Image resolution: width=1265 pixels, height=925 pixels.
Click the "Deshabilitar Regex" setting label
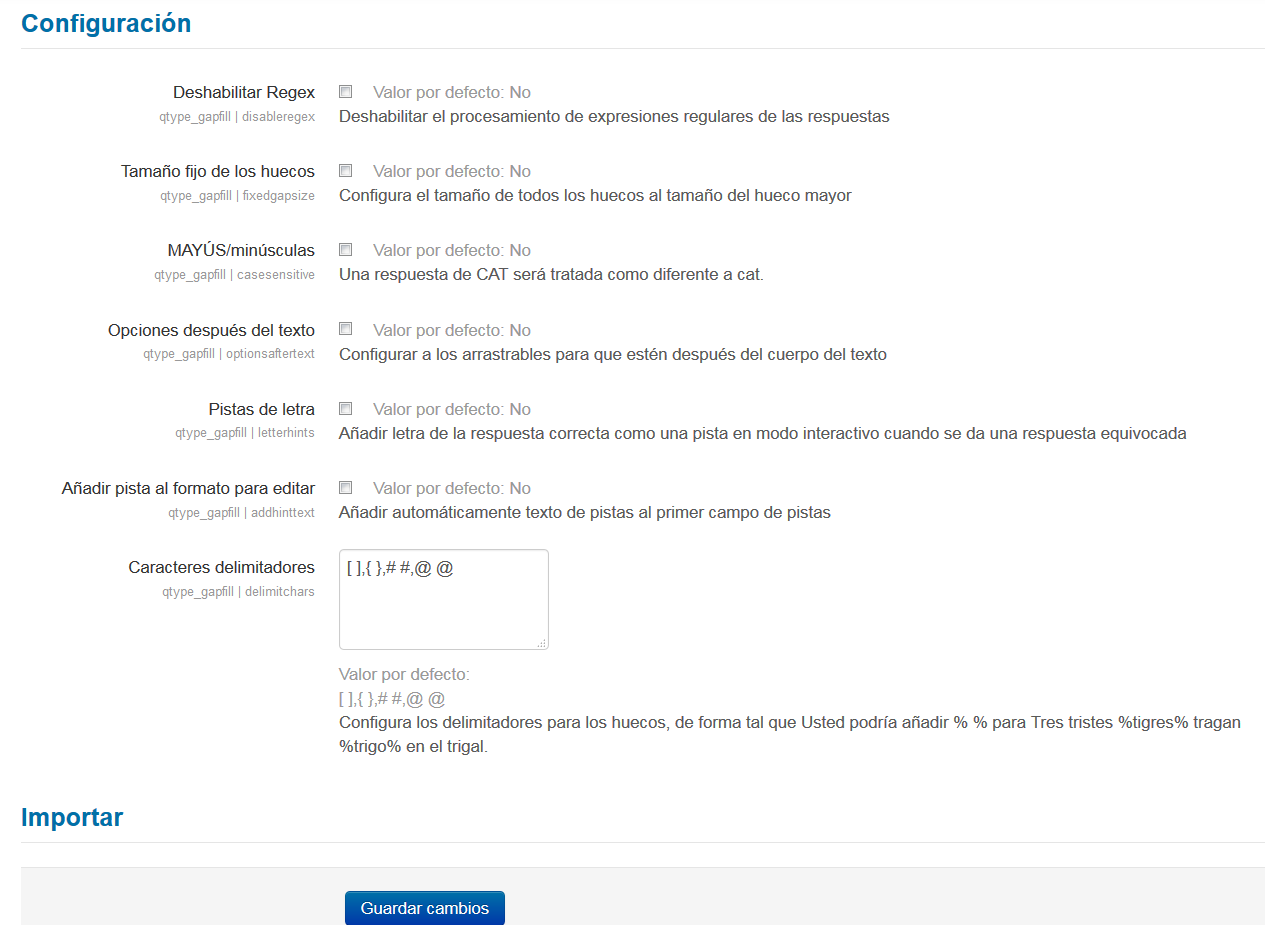(x=245, y=91)
